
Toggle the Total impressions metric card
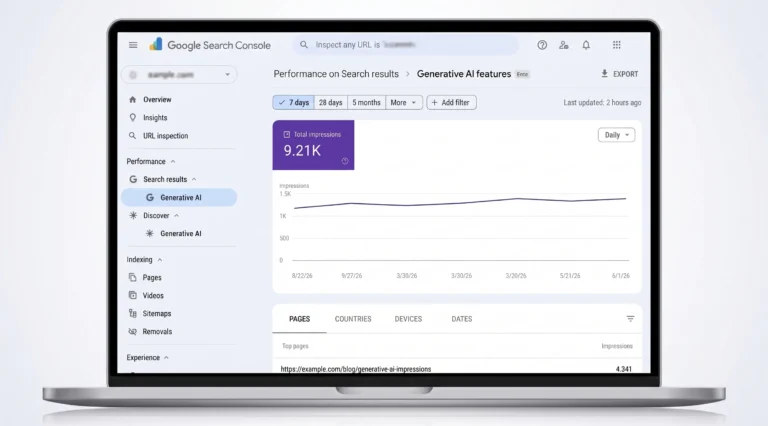click(313, 145)
